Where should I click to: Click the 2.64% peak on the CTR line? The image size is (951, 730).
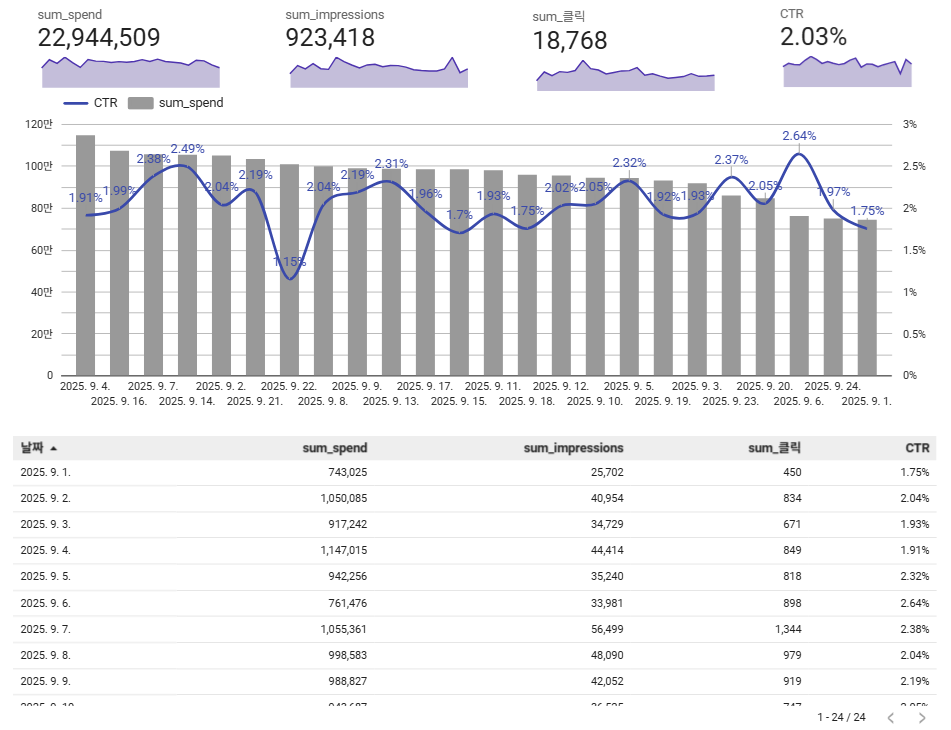798,153
